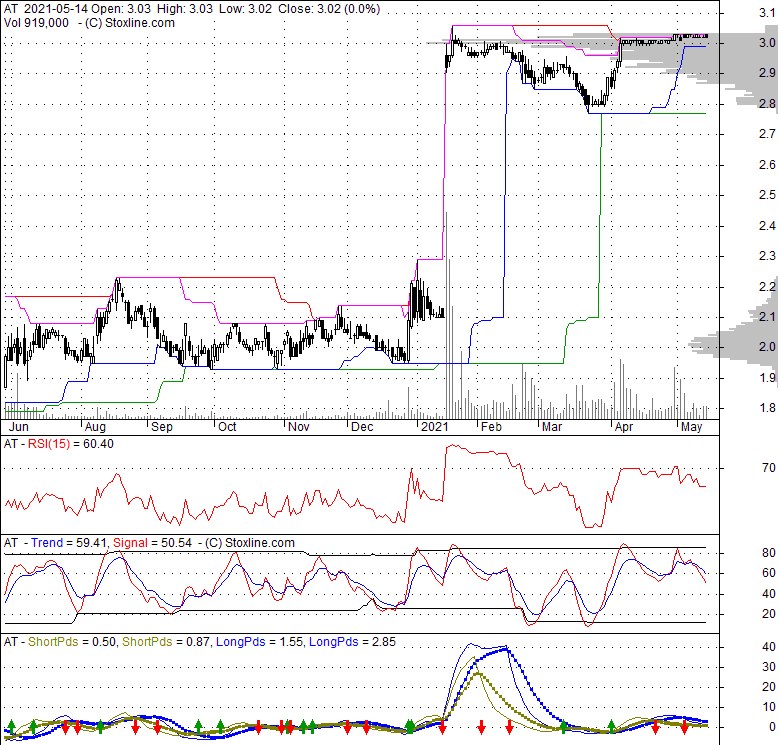This screenshot has width=780, height=745.
Task: Click the 'May' month axis label
Action: coord(691,427)
